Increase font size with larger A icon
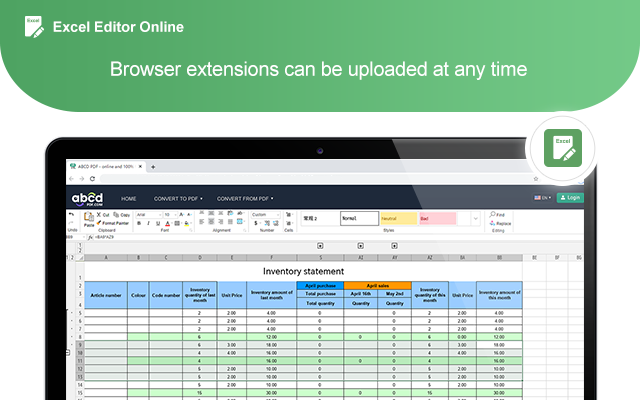This screenshot has height=400, width=640. (181, 214)
